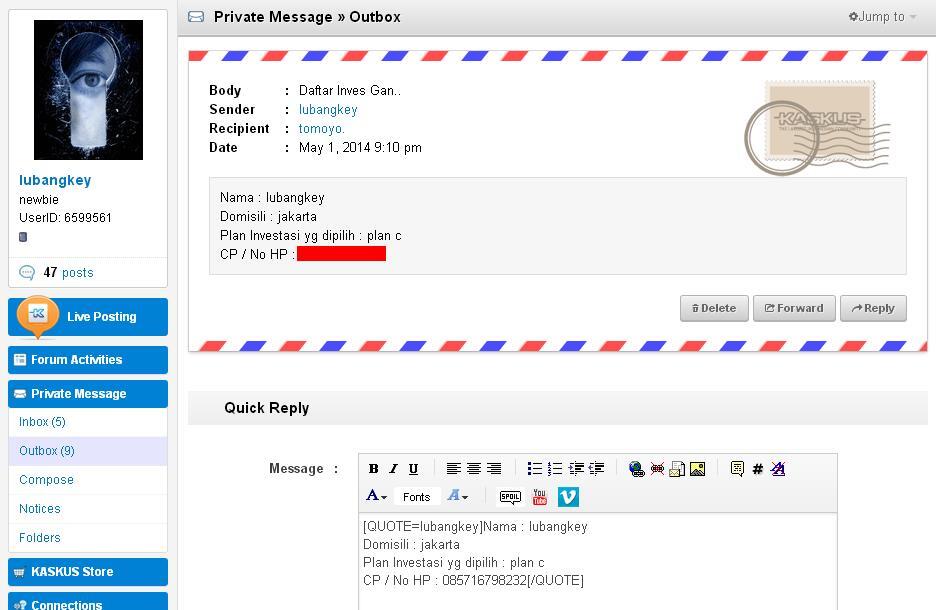Delete this private message
936x610 pixels.
tap(714, 309)
